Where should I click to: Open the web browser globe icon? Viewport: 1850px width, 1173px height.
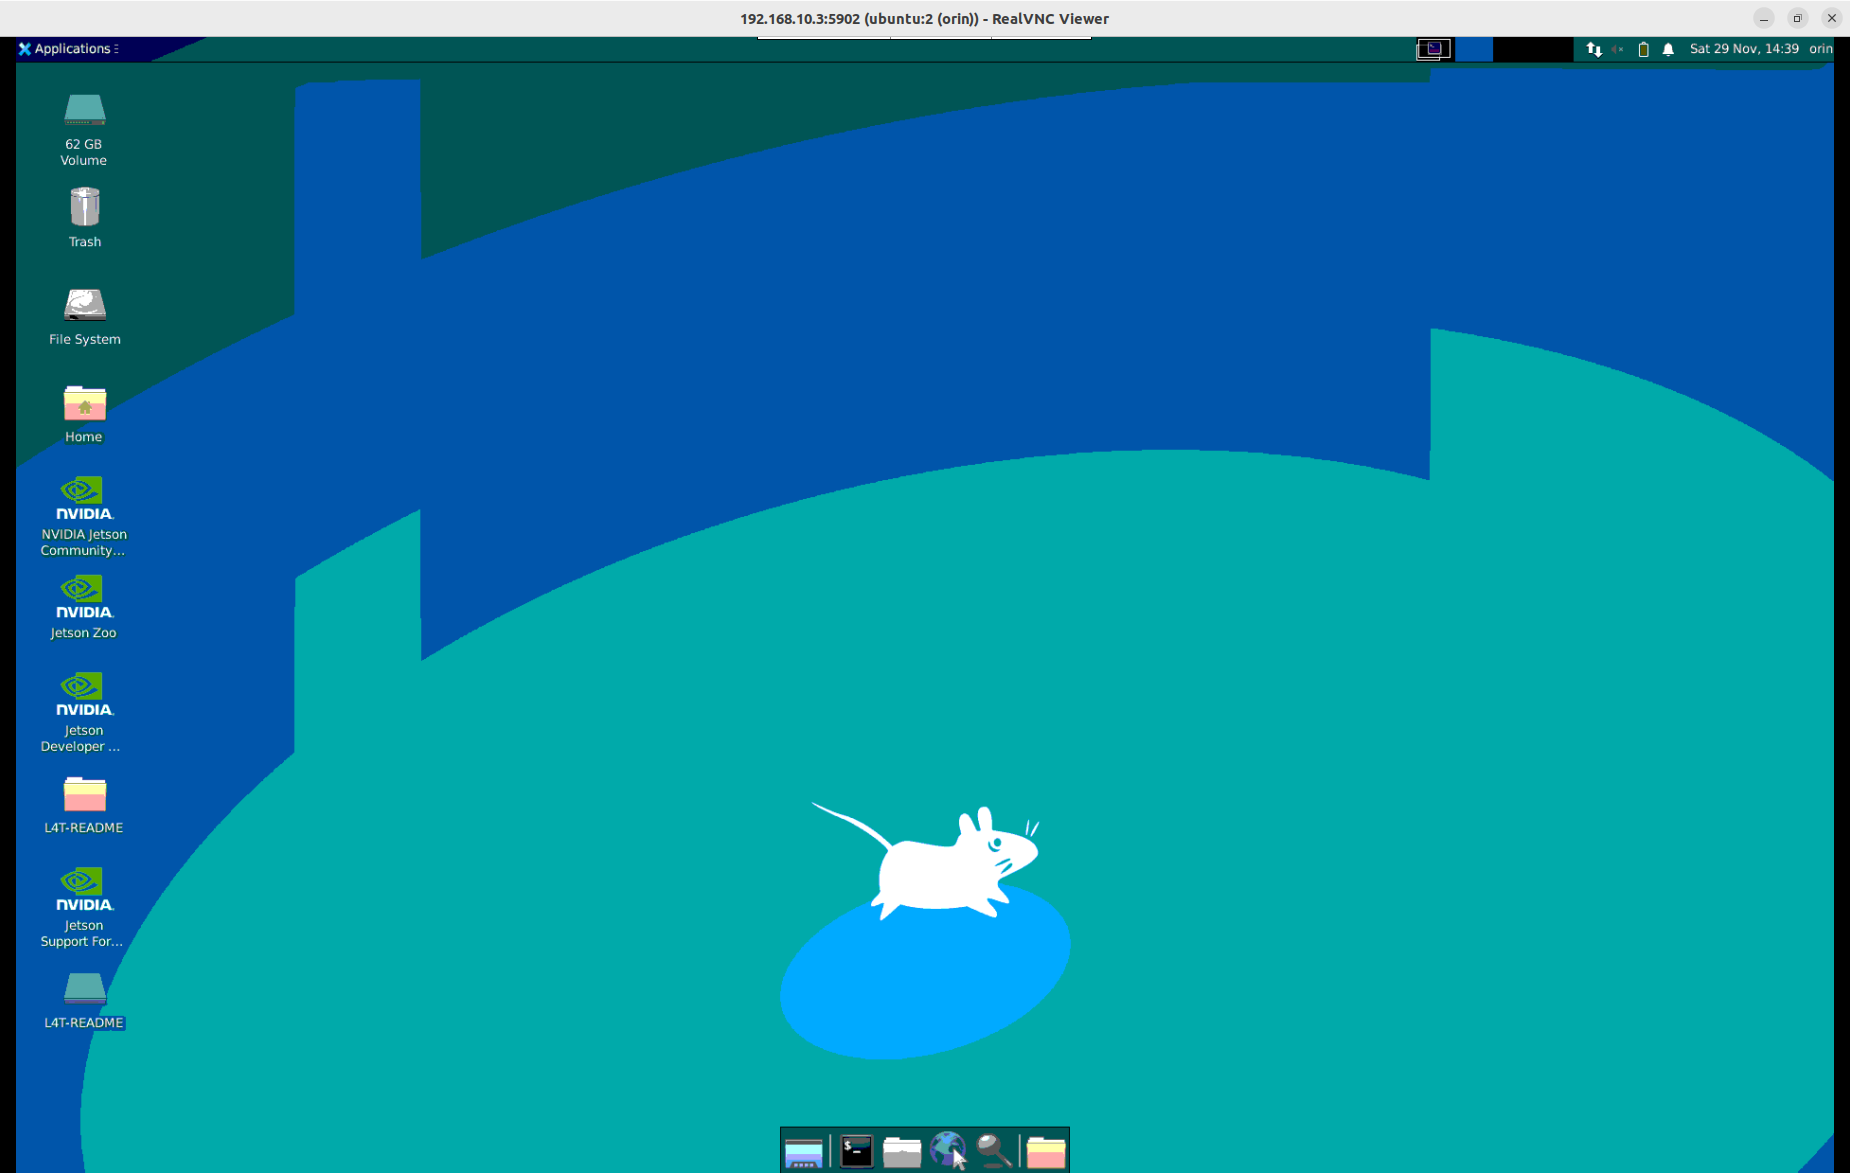pos(947,1151)
